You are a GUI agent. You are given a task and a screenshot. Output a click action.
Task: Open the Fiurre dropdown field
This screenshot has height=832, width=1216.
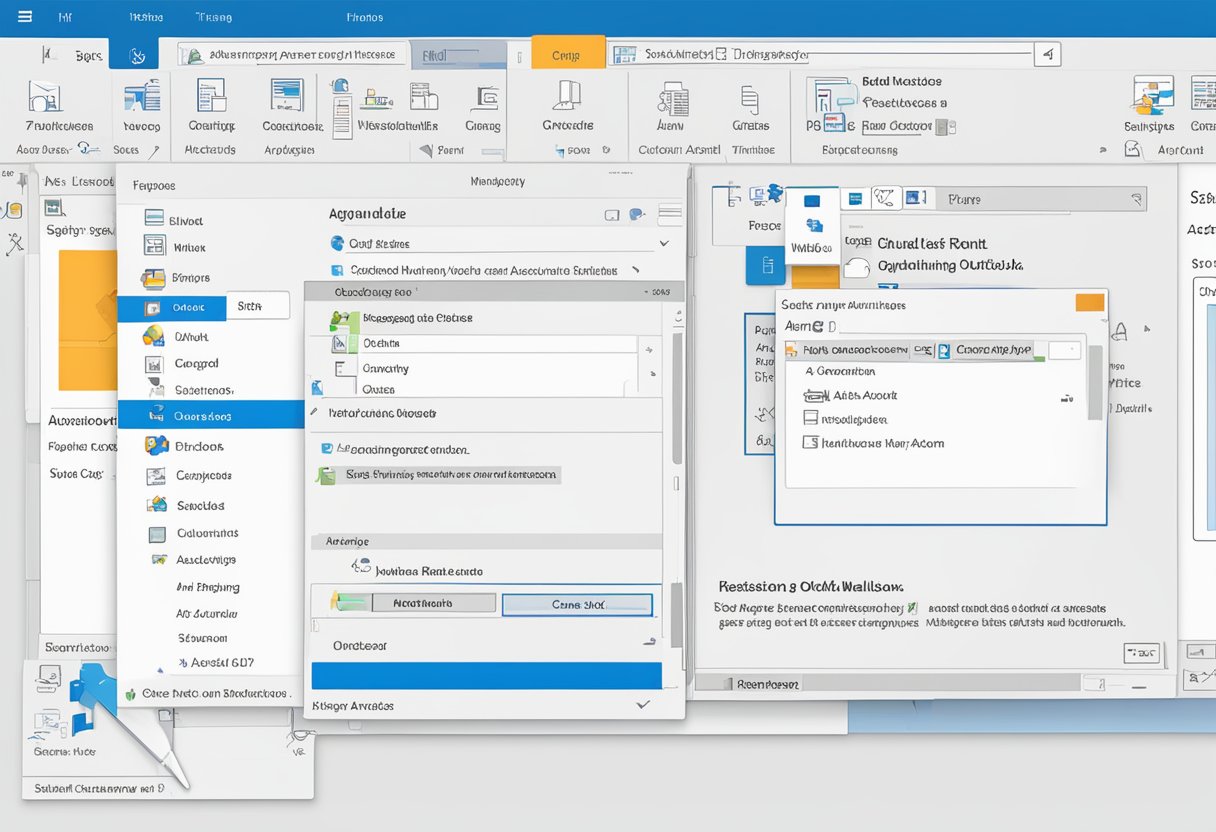point(1040,200)
